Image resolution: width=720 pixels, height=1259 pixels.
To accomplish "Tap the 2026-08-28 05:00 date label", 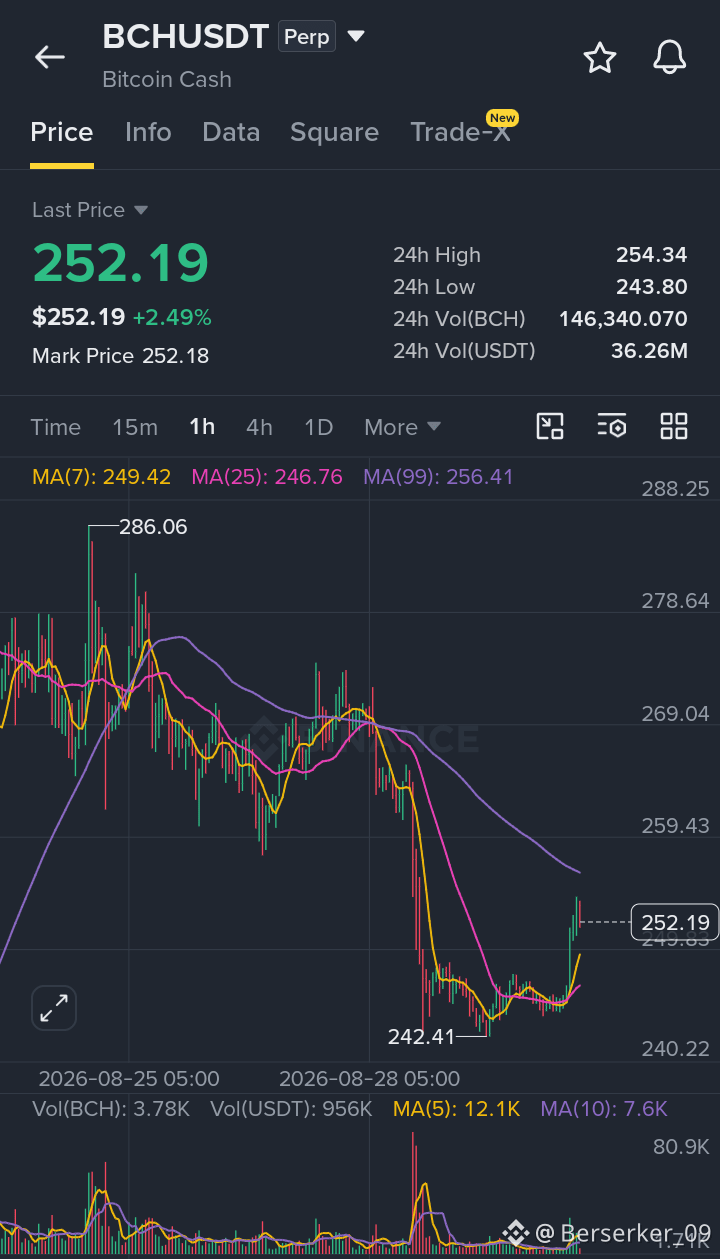I will point(370,1079).
